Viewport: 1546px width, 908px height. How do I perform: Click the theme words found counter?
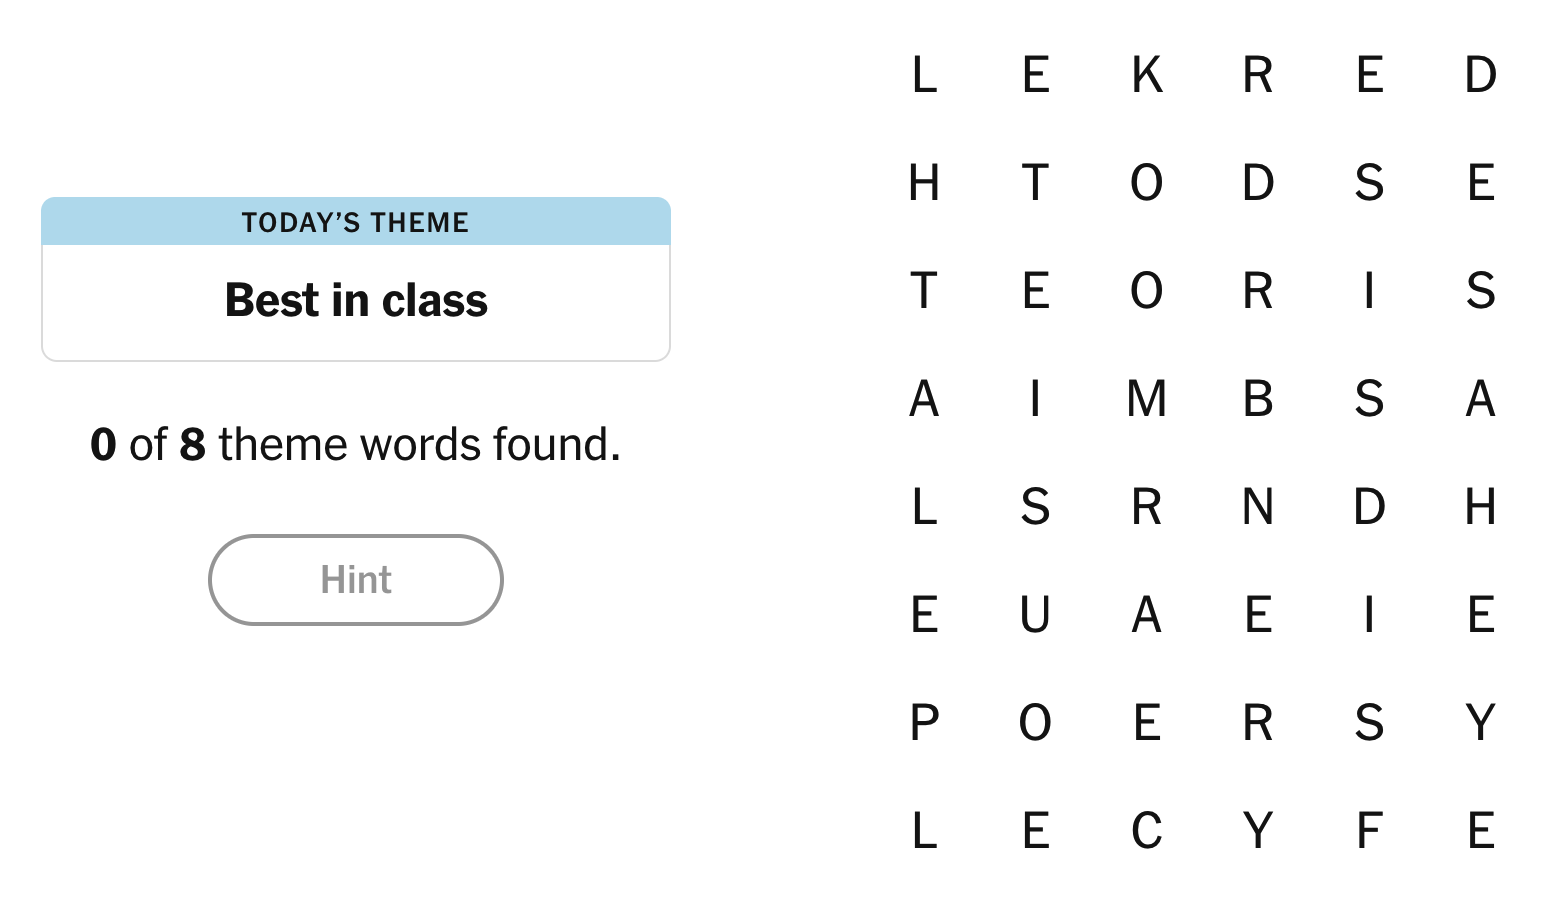point(355,445)
